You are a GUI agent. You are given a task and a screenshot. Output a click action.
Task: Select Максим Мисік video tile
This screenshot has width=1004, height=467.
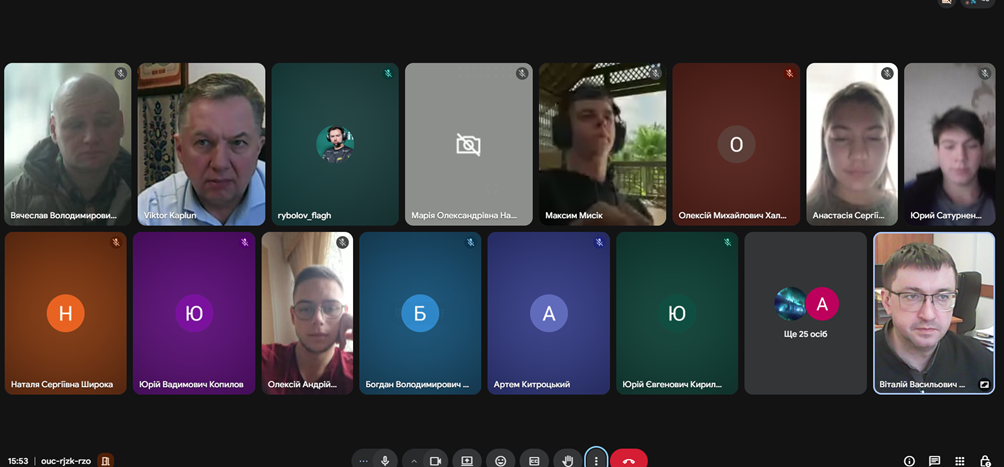tap(603, 144)
